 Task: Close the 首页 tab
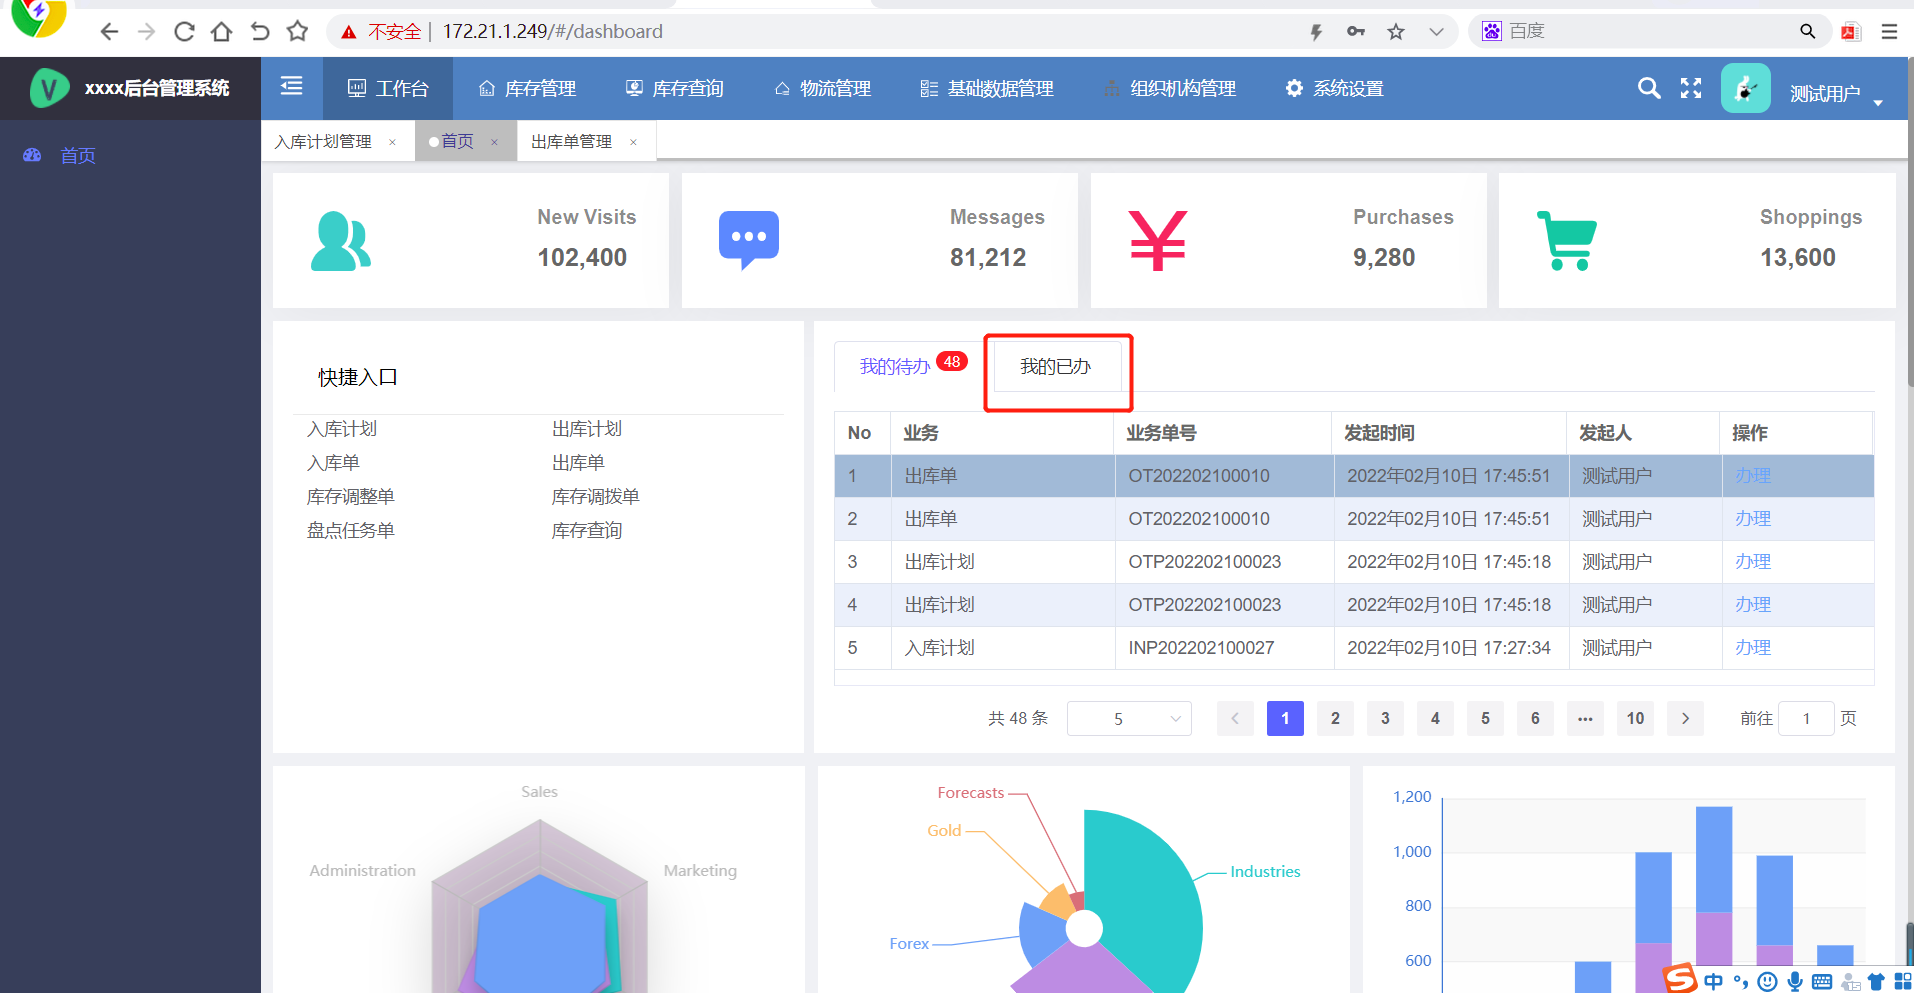(x=494, y=142)
